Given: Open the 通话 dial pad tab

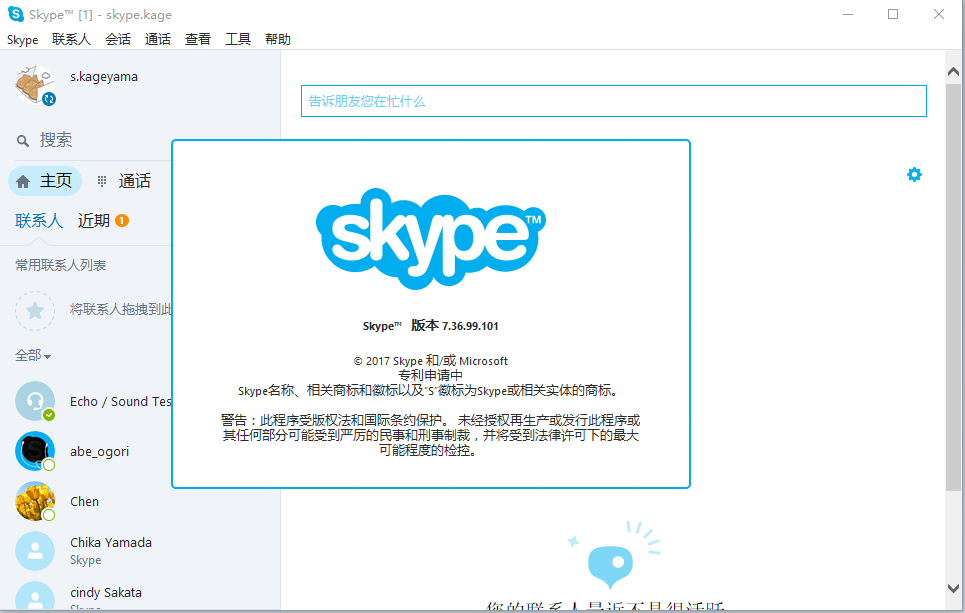Looking at the screenshot, I should (125, 181).
